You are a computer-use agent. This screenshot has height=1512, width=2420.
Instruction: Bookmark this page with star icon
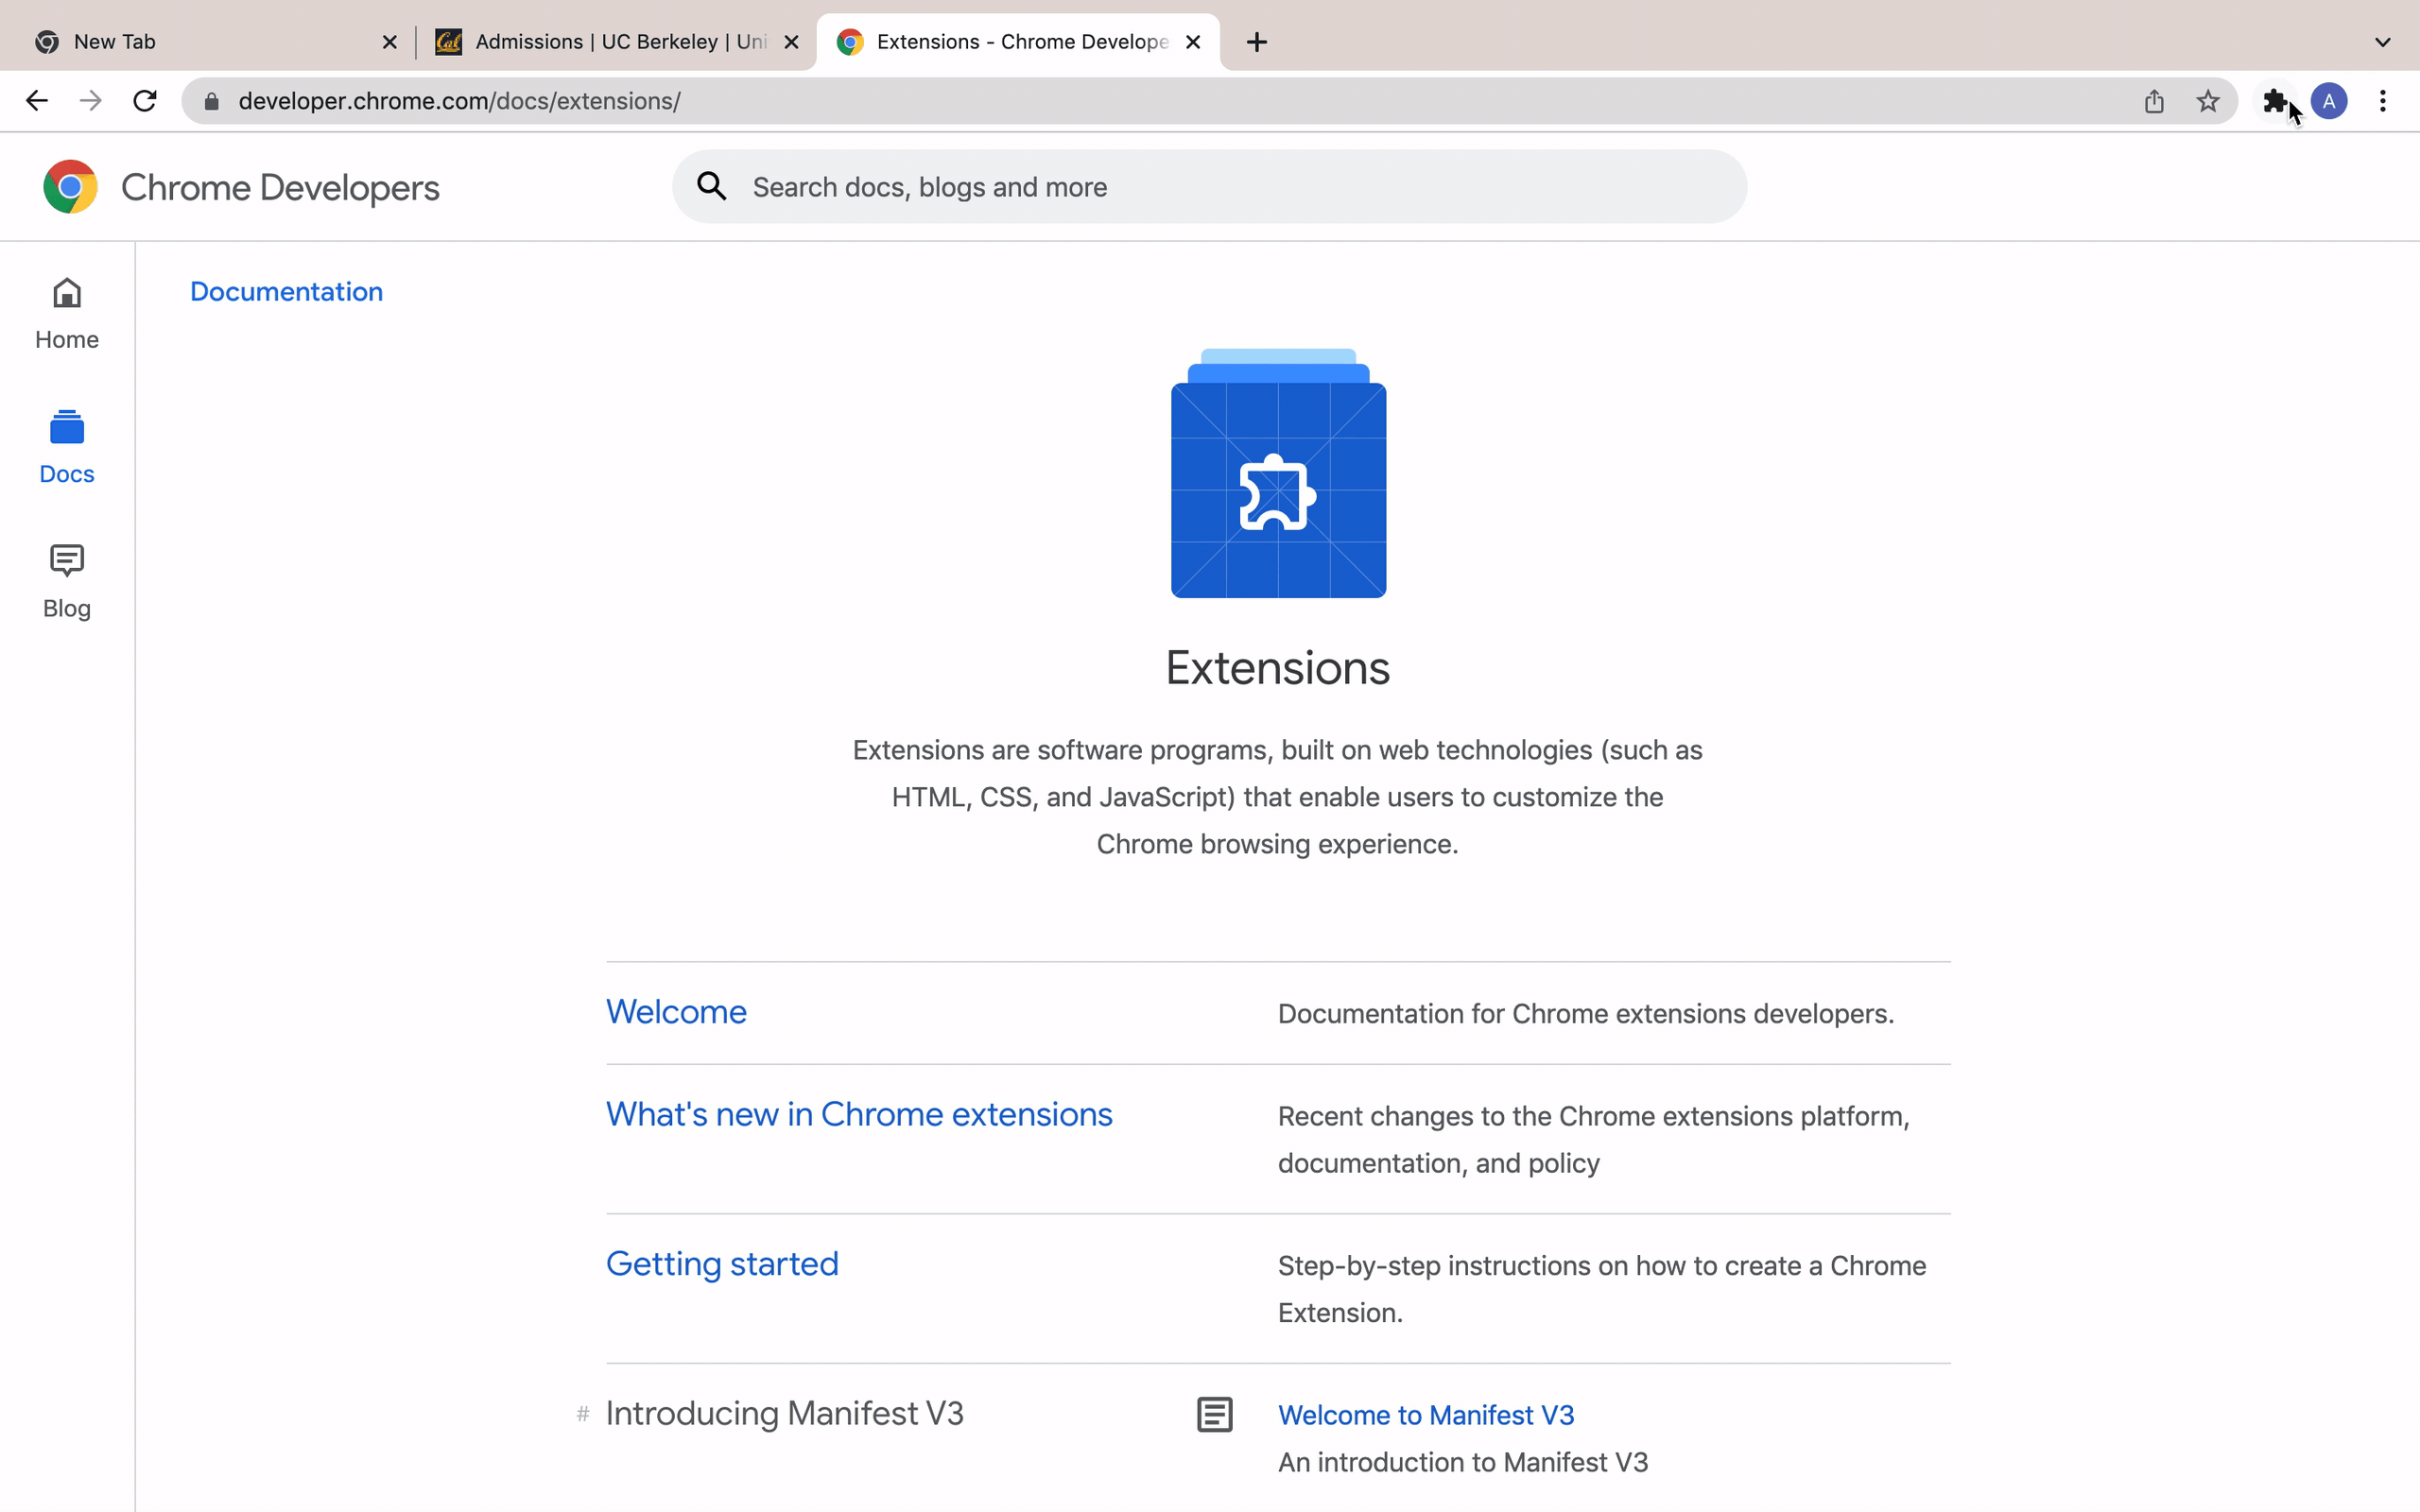pyautogui.click(x=2208, y=101)
